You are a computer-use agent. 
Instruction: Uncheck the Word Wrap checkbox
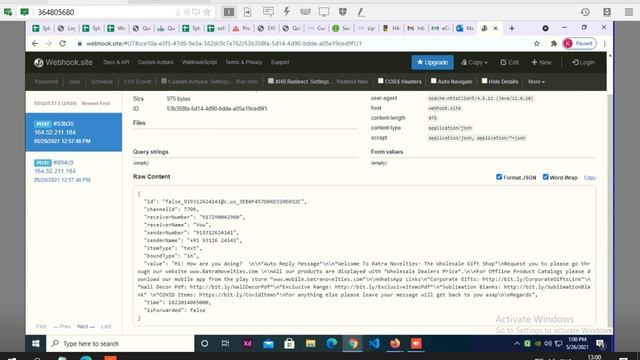(545, 177)
